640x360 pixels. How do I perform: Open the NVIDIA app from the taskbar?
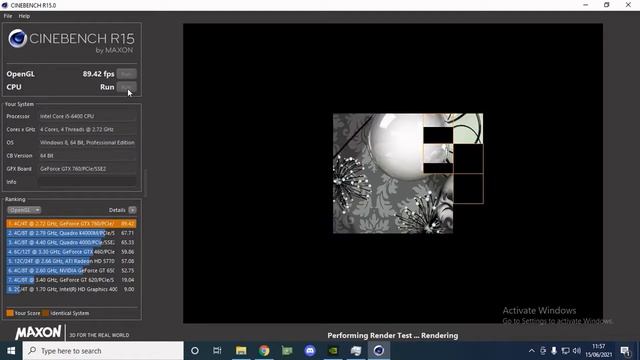tap(333, 351)
